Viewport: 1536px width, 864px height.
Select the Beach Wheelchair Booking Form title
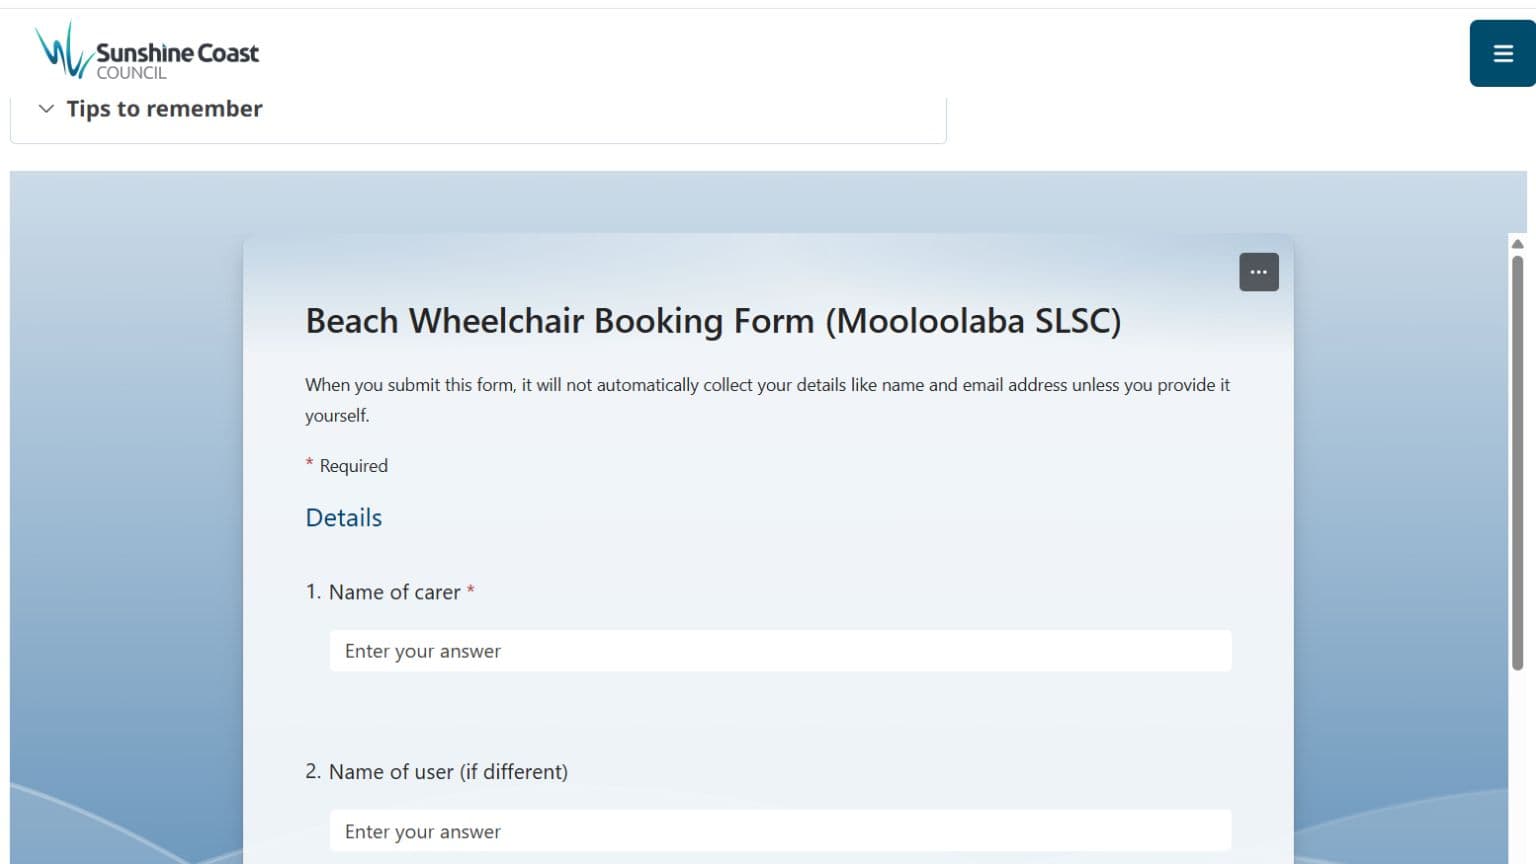tap(713, 321)
